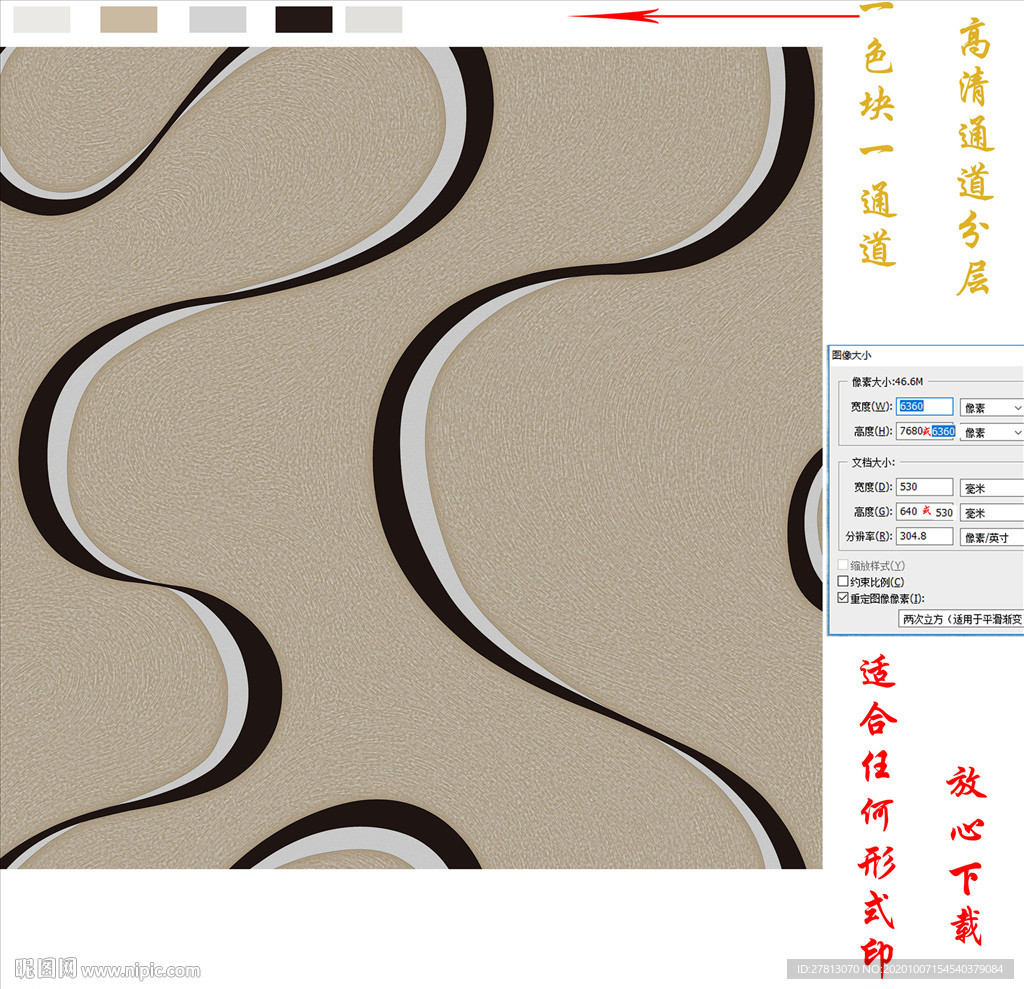Click the nipic logo icon in the watermark
The width and height of the screenshot is (1024, 989).
point(46,968)
